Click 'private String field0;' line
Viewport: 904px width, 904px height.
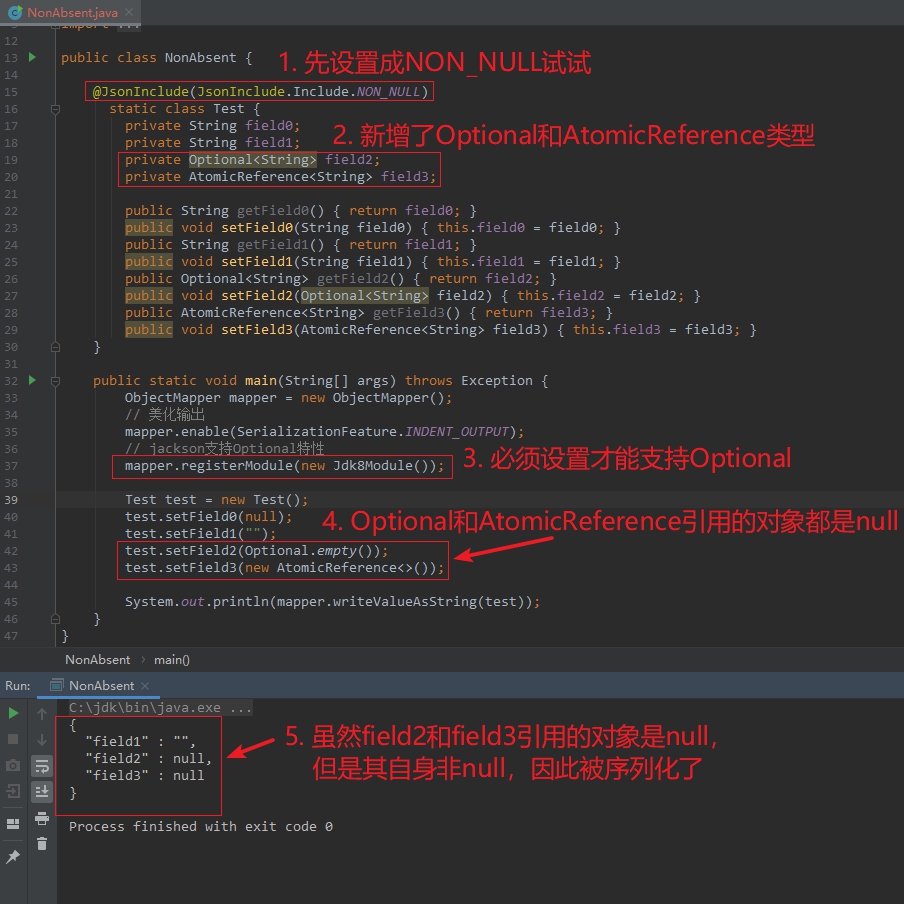[212, 126]
